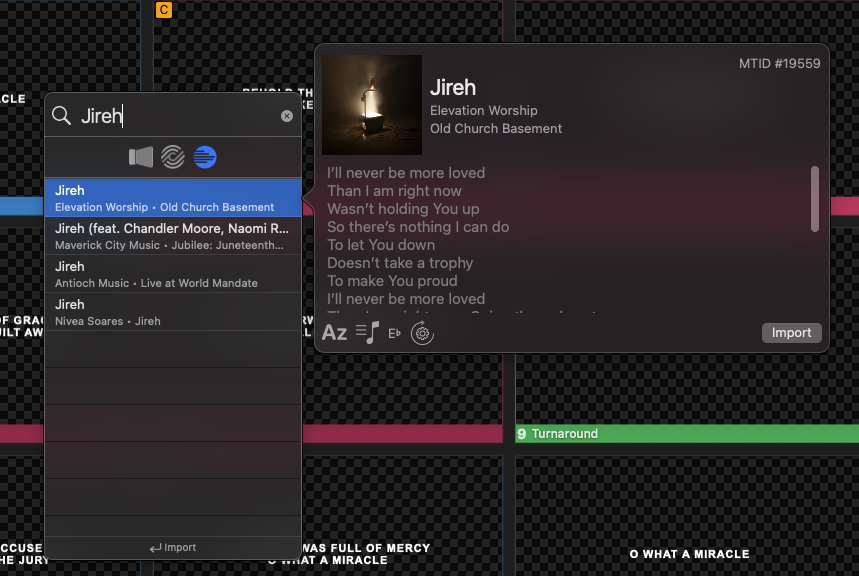Click the MTID #19559 label
This screenshot has height=576, width=859.
point(780,64)
